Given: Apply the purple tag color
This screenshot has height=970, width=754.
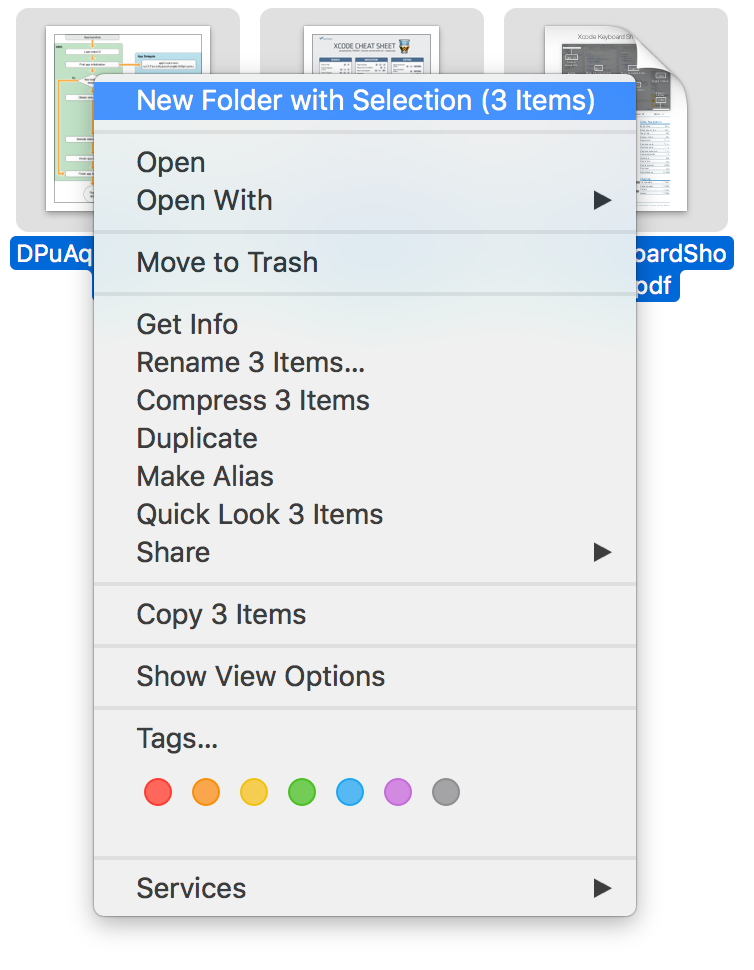Looking at the screenshot, I should (x=398, y=793).
